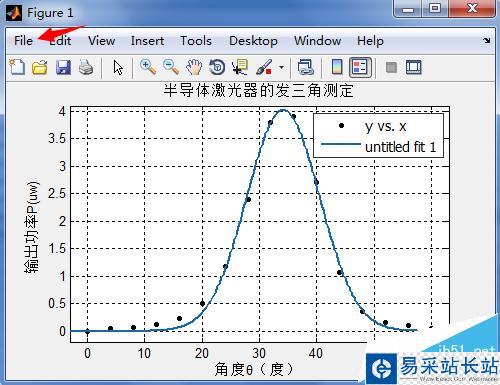
Task: Print the figure with the printer icon
Action: (x=86, y=67)
